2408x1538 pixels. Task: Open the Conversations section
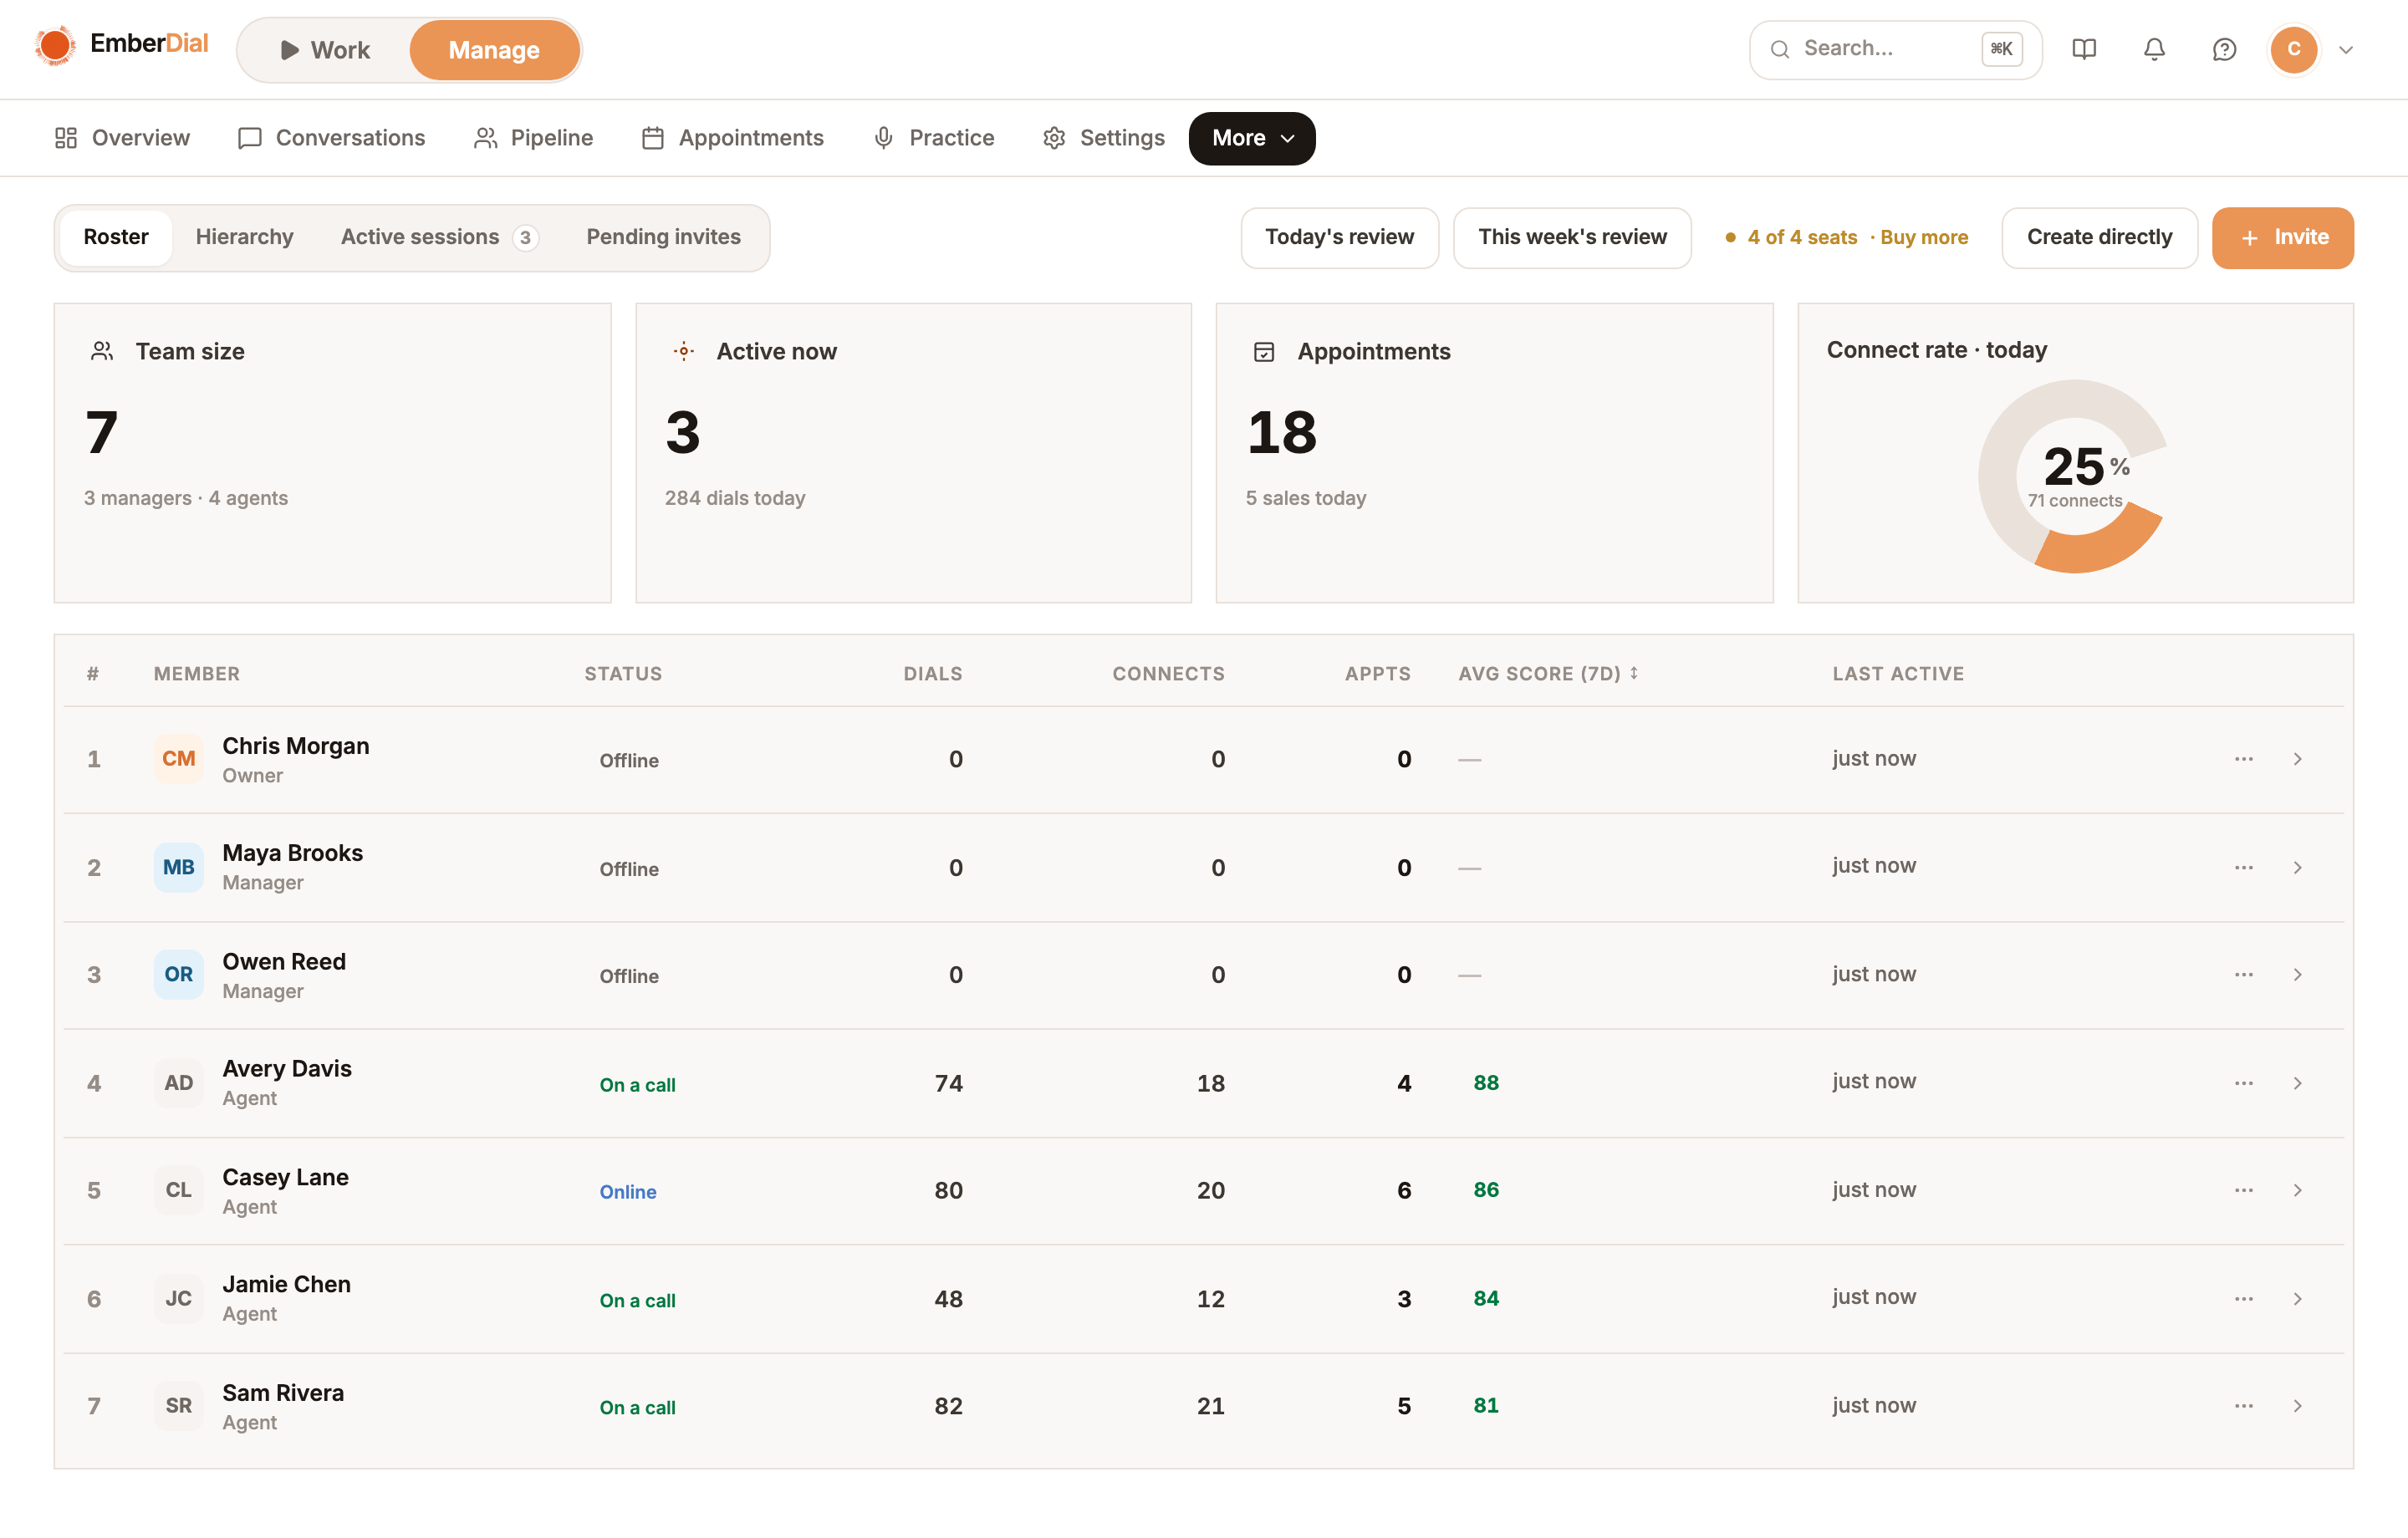331,138
